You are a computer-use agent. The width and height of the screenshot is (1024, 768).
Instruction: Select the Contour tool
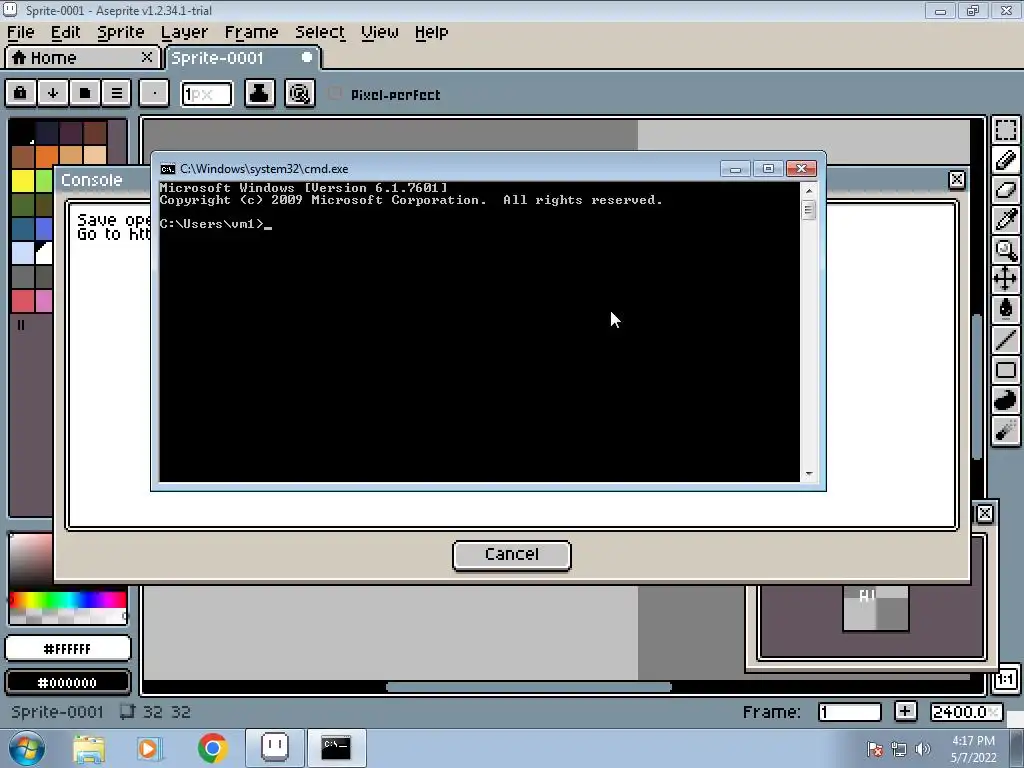[x=1006, y=400]
